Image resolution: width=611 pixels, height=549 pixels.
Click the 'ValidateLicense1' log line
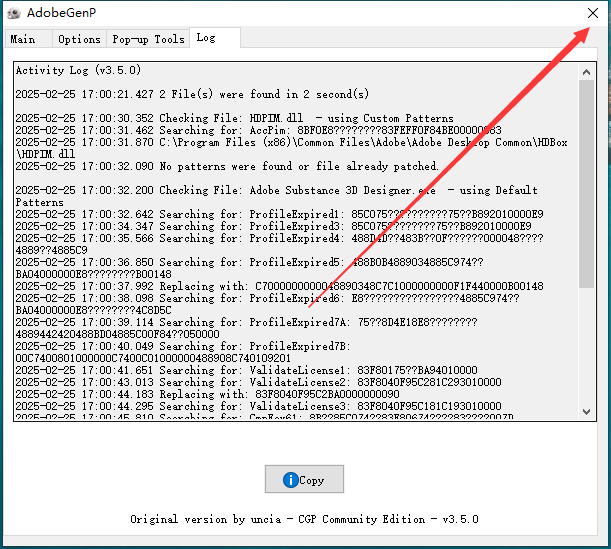(246, 370)
